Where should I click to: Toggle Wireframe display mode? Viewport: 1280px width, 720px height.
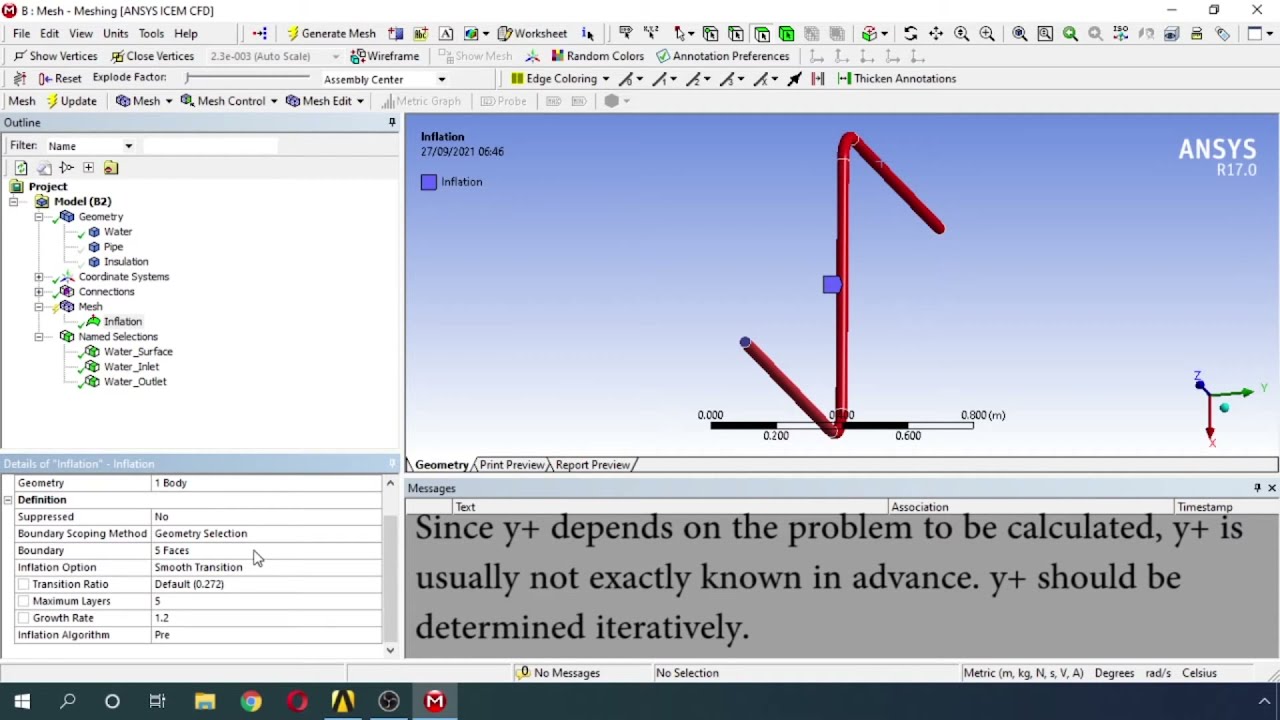[384, 56]
